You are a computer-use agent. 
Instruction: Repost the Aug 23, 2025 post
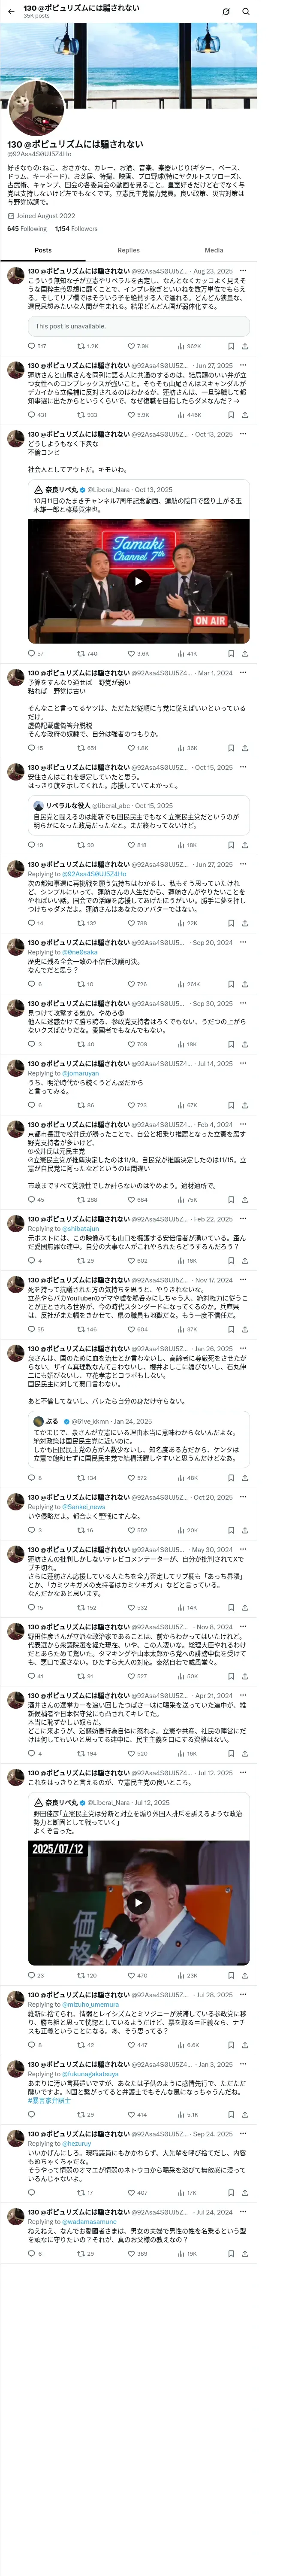tap(88, 346)
